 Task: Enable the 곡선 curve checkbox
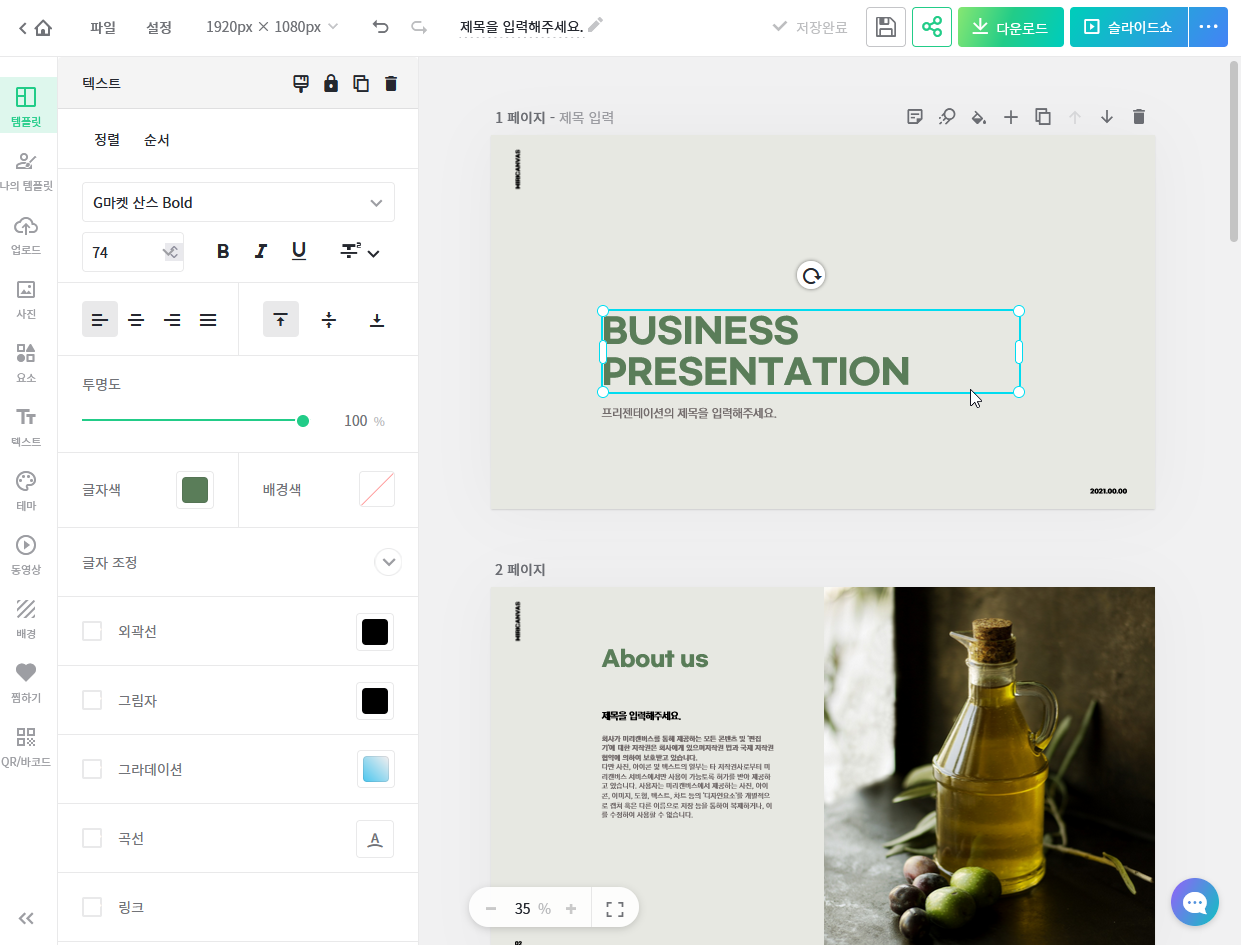[x=92, y=838]
